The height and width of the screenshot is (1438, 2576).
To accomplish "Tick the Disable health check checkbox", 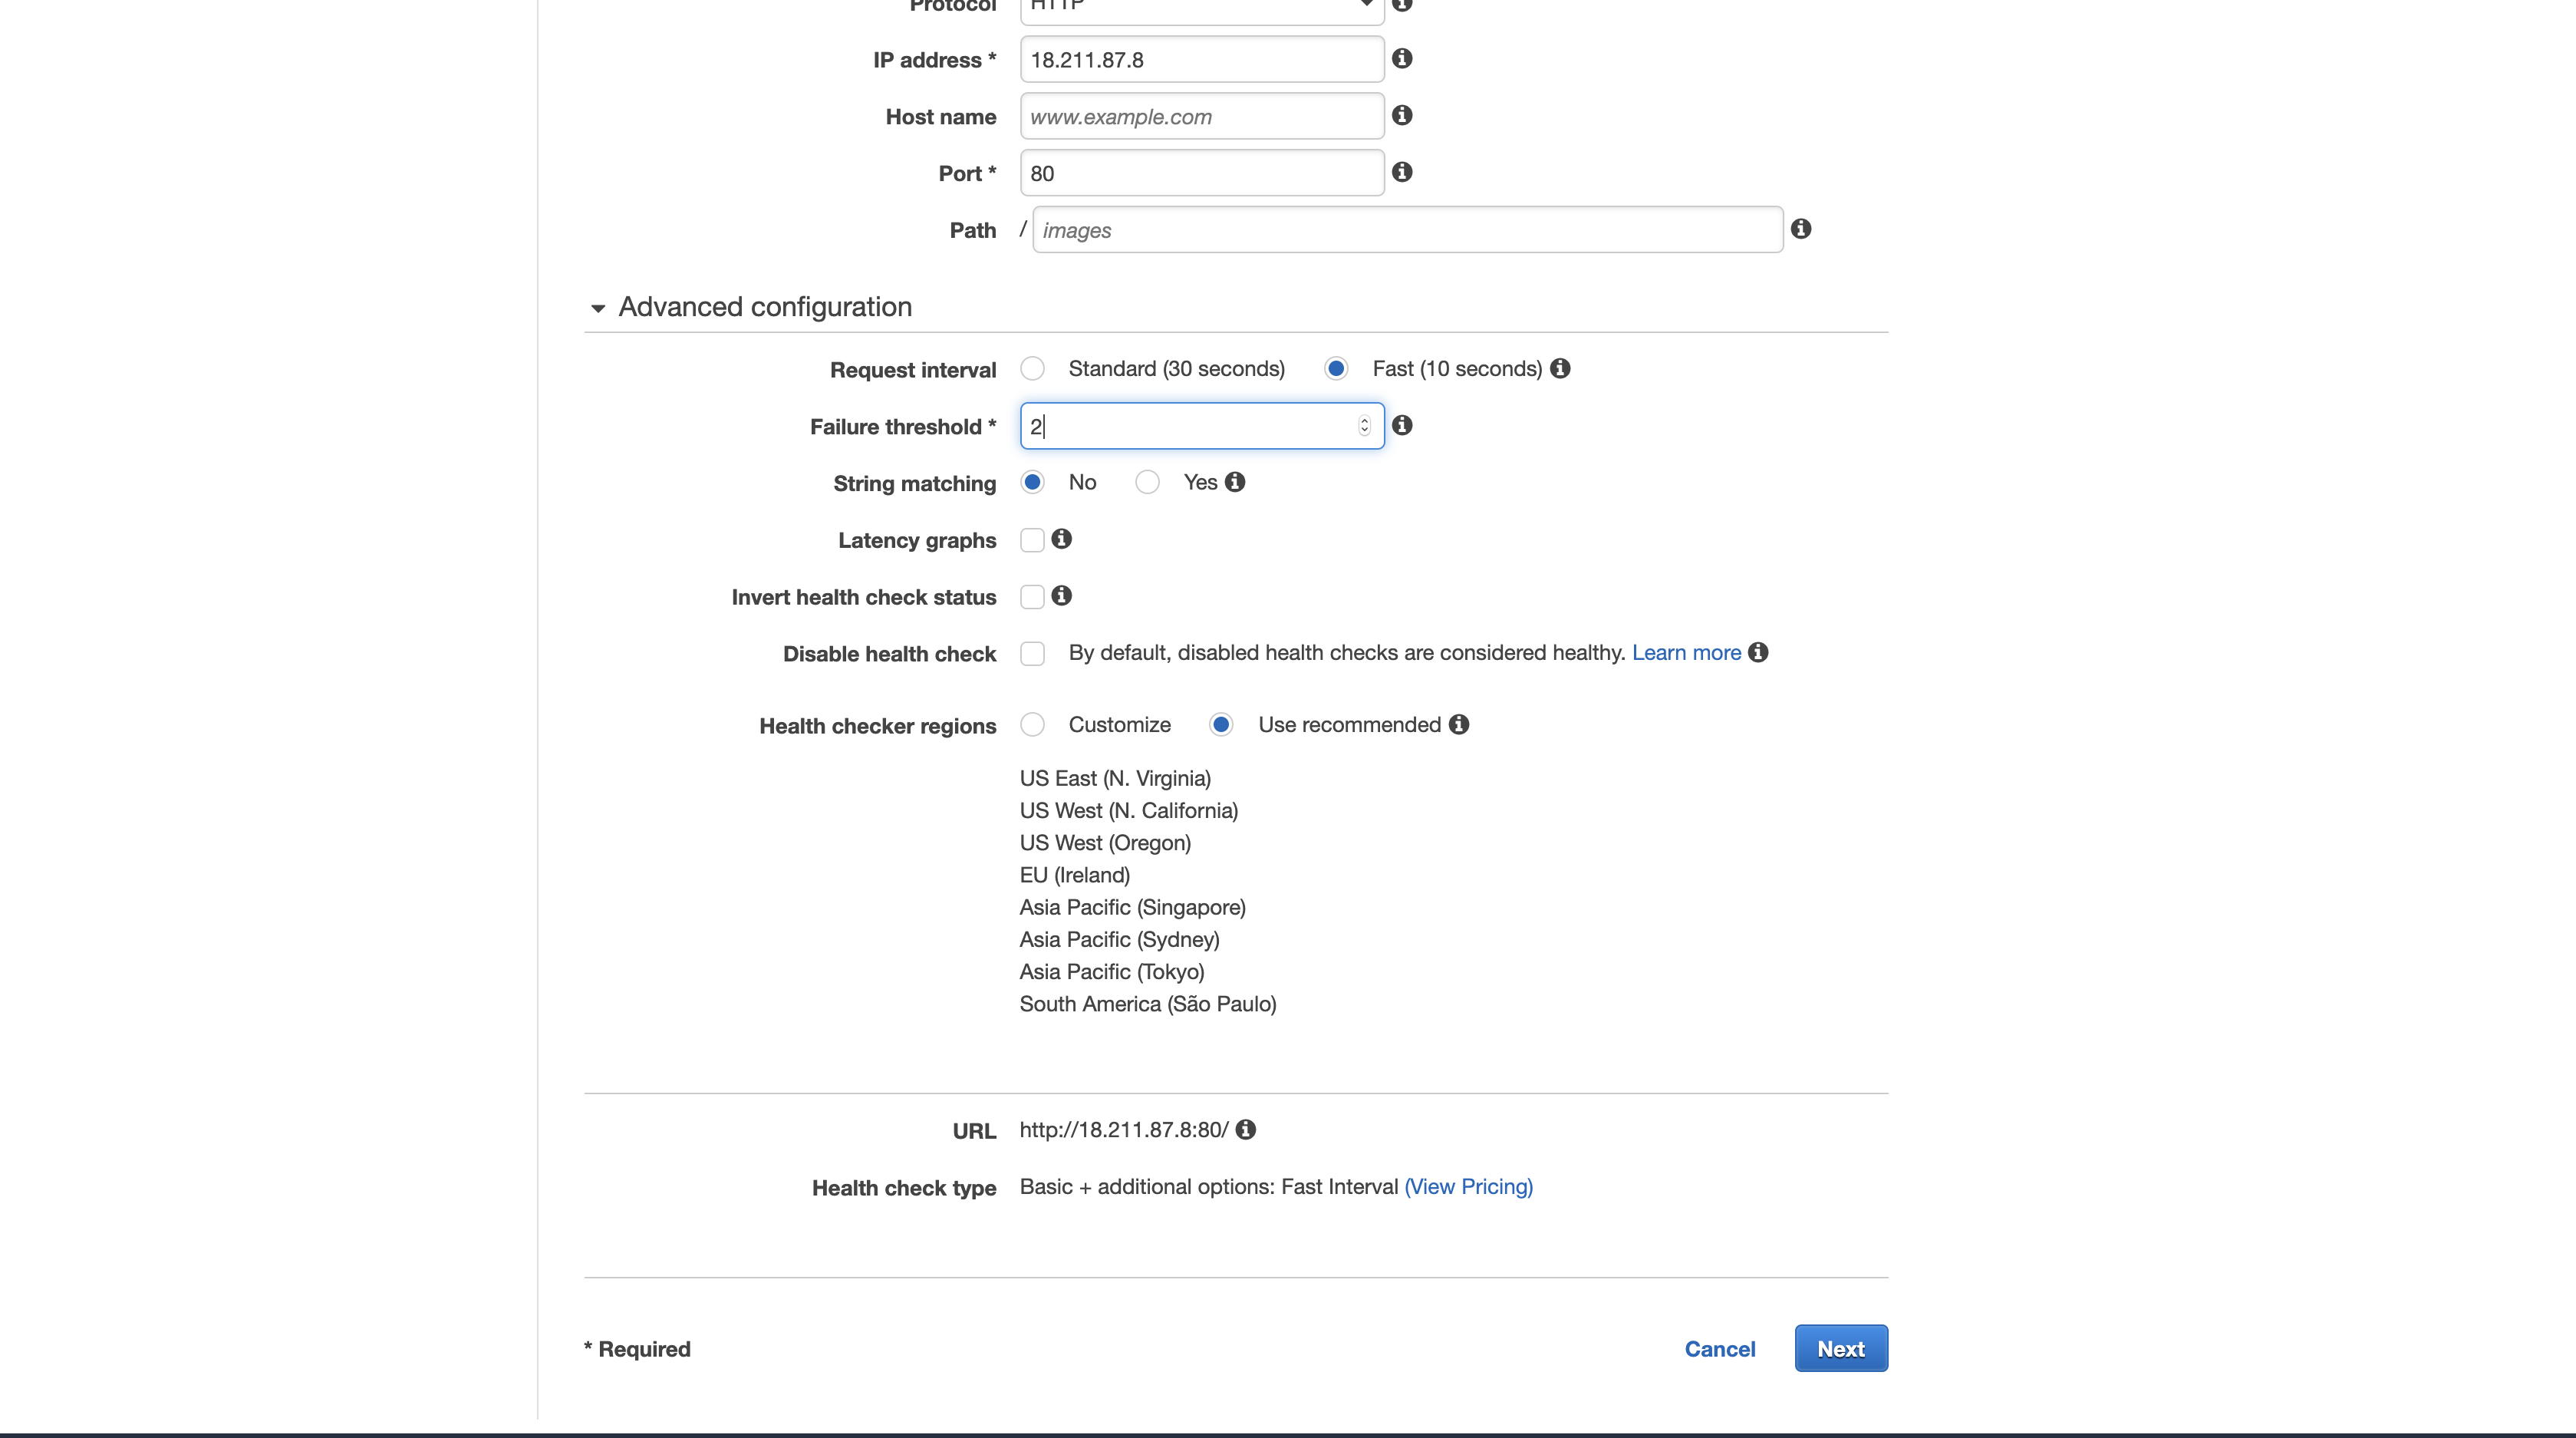I will point(1032,654).
